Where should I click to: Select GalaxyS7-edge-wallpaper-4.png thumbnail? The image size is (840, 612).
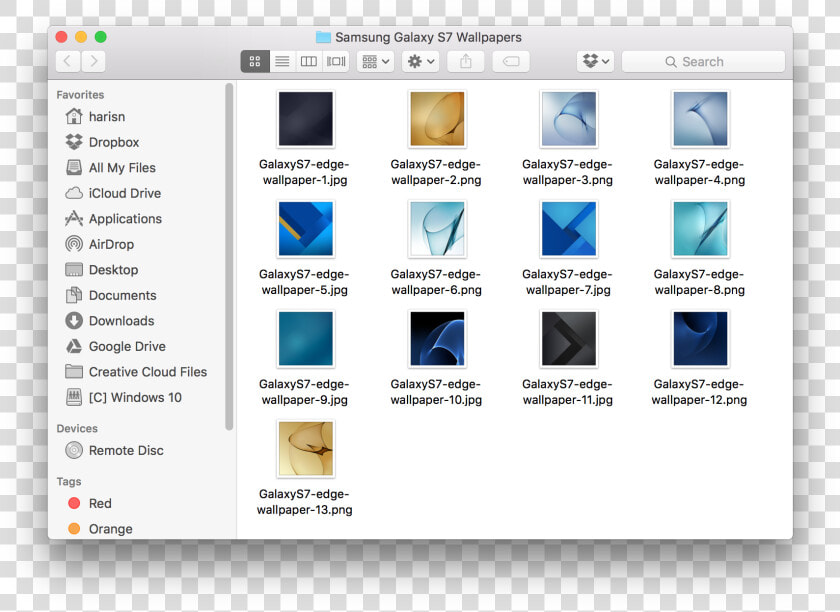tap(700, 119)
